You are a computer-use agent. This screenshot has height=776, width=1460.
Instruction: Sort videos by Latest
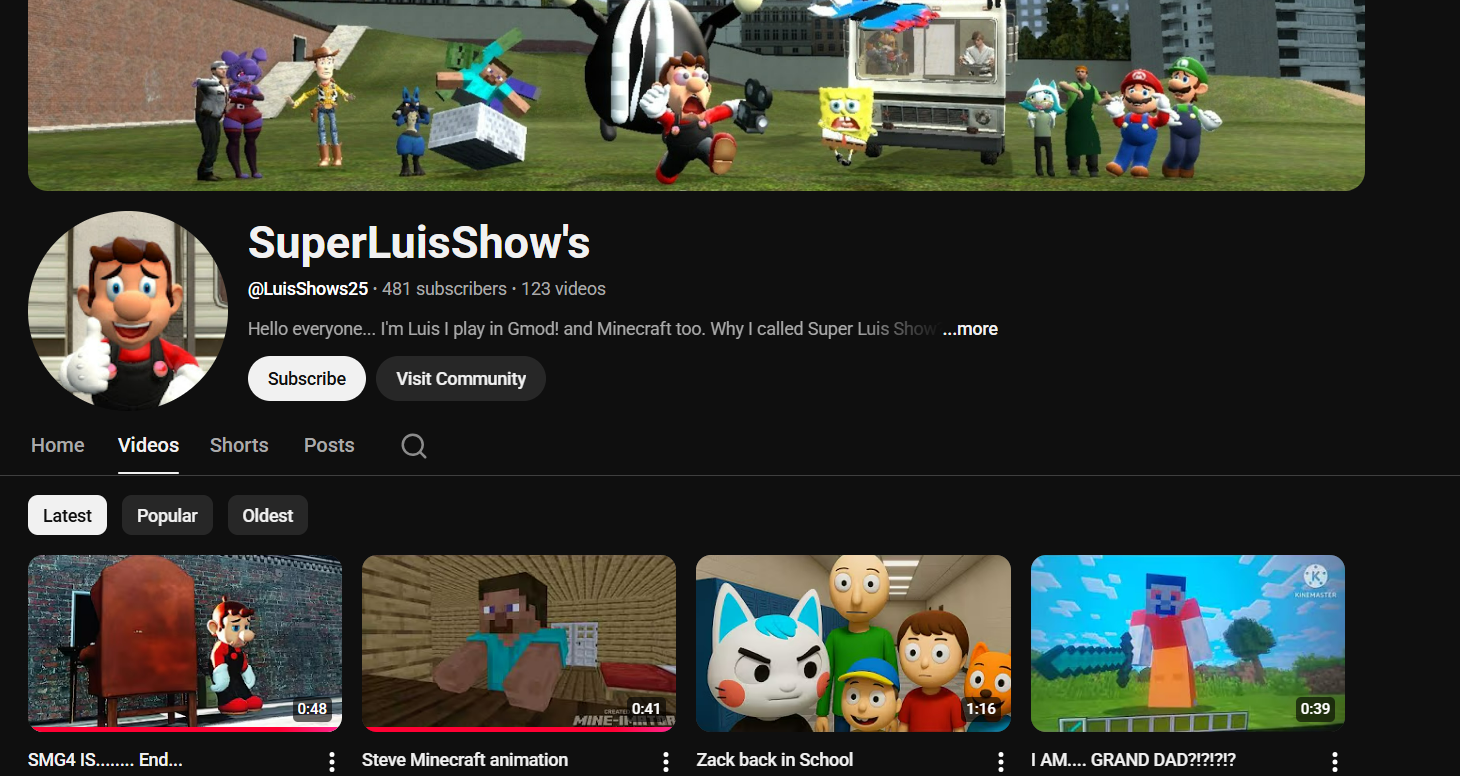(67, 515)
